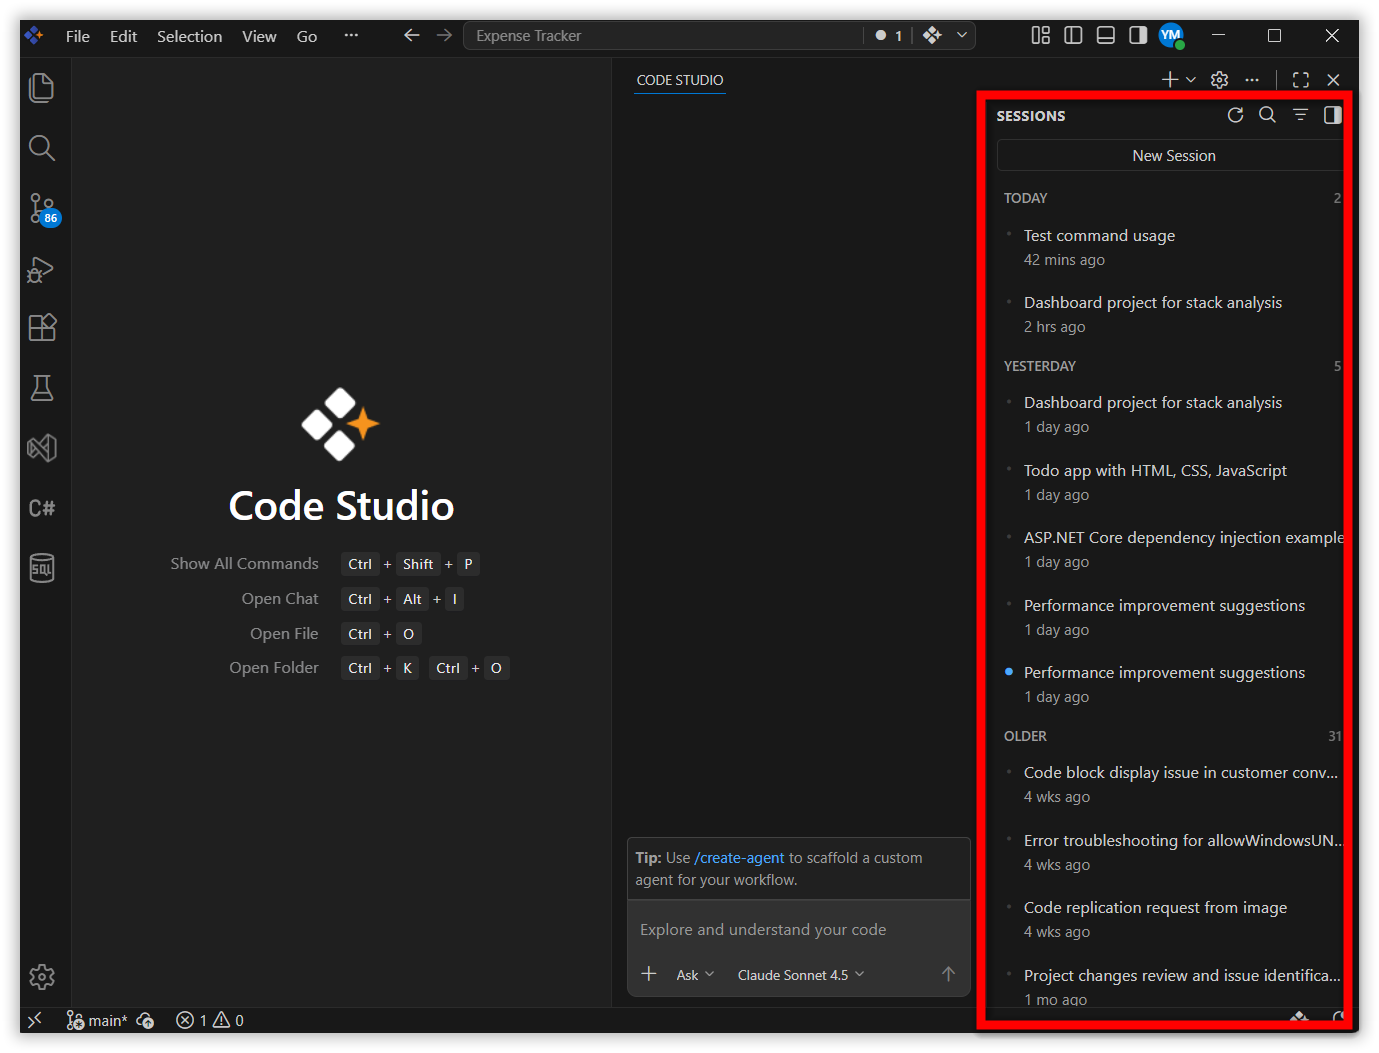This screenshot has width=1379, height=1053.
Task: Publish changes with the cloud sync icon
Action: point(146,1020)
